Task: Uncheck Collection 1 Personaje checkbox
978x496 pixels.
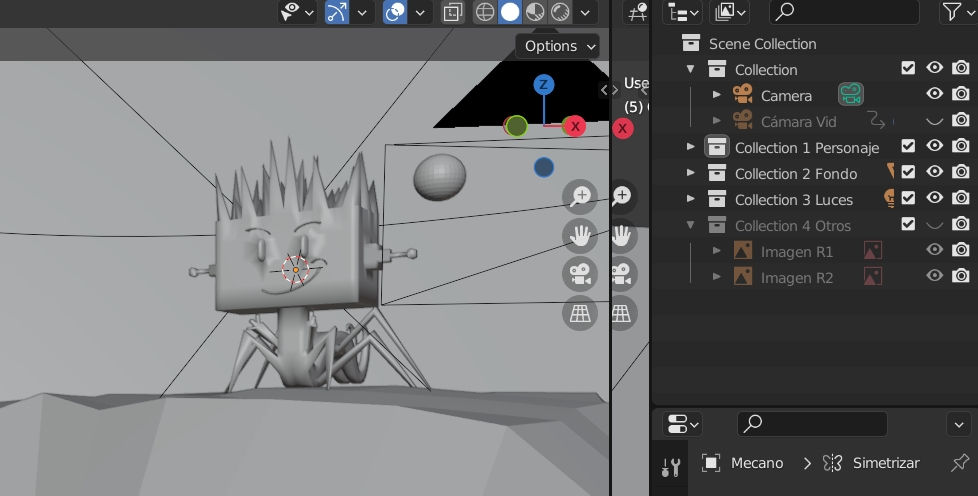Action: (908, 145)
